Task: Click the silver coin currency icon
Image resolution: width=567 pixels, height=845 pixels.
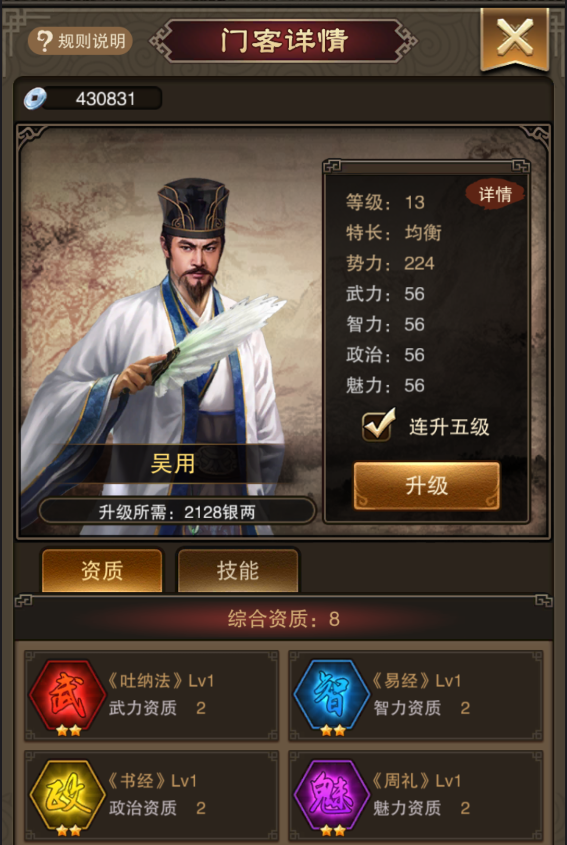Action: point(35,99)
